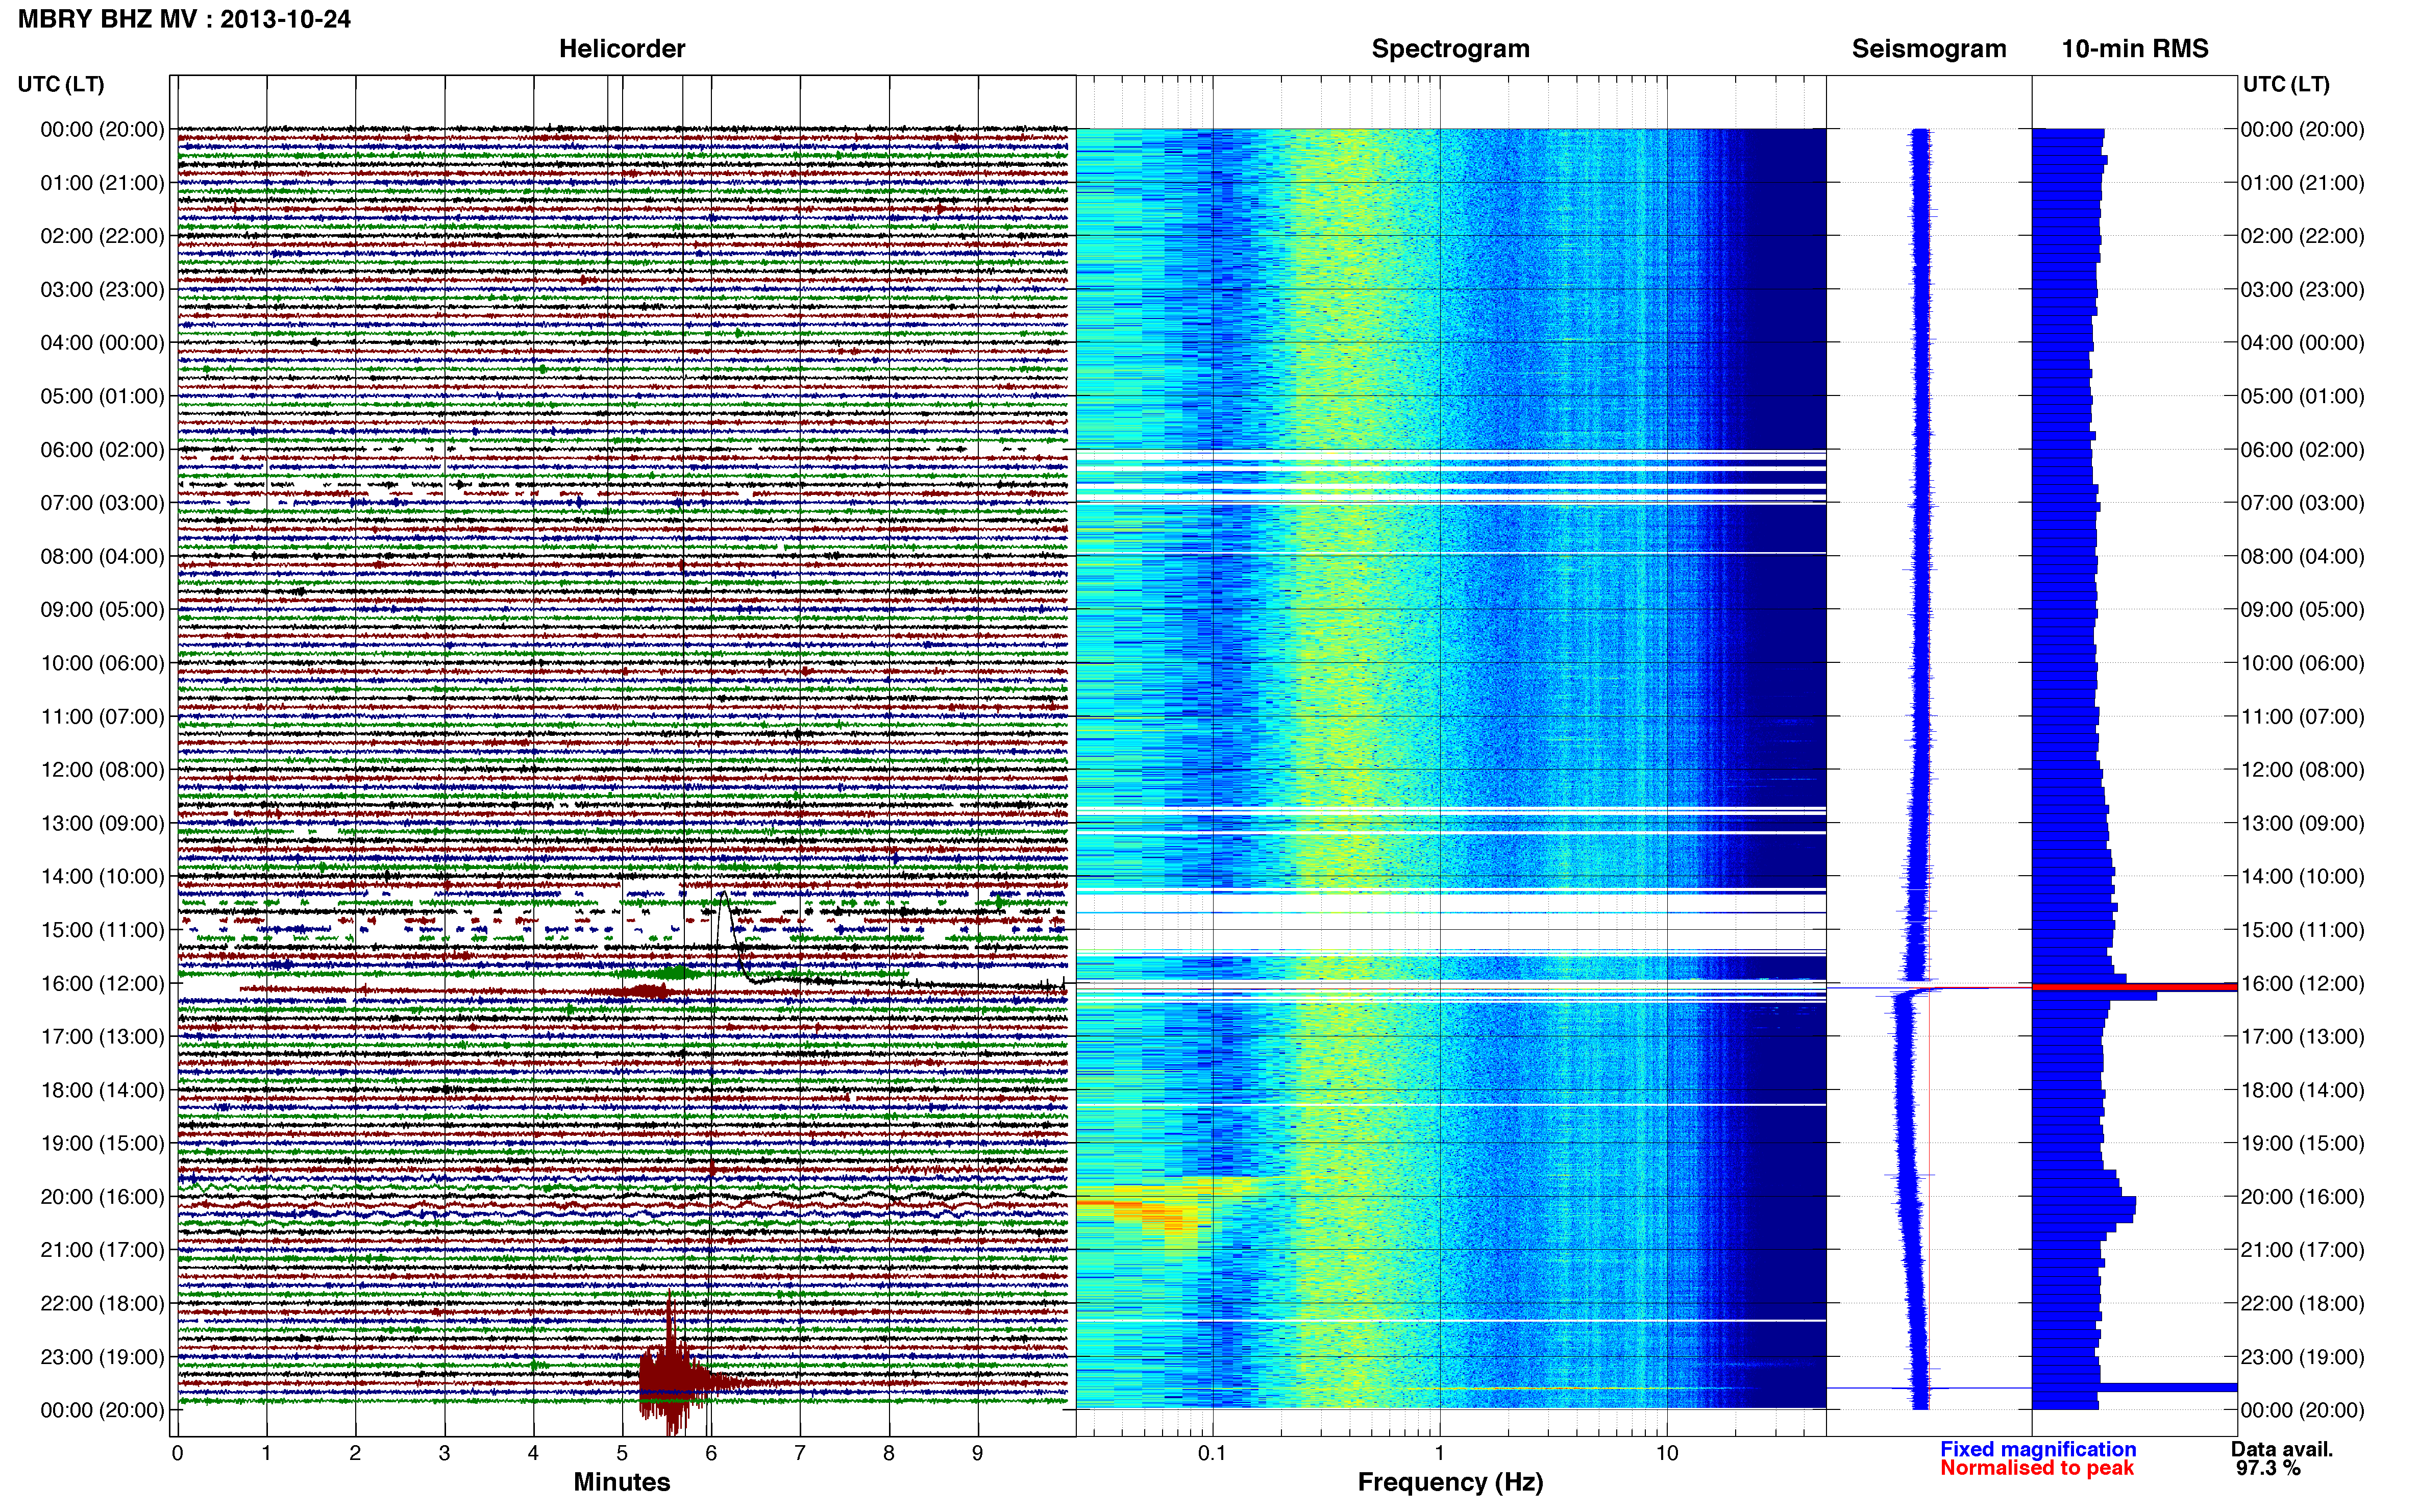The height and width of the screenshot is (1512, 2419).
Task: Click right-axis time label '02:00 (22:00)'
Action: coord(2303,236)
